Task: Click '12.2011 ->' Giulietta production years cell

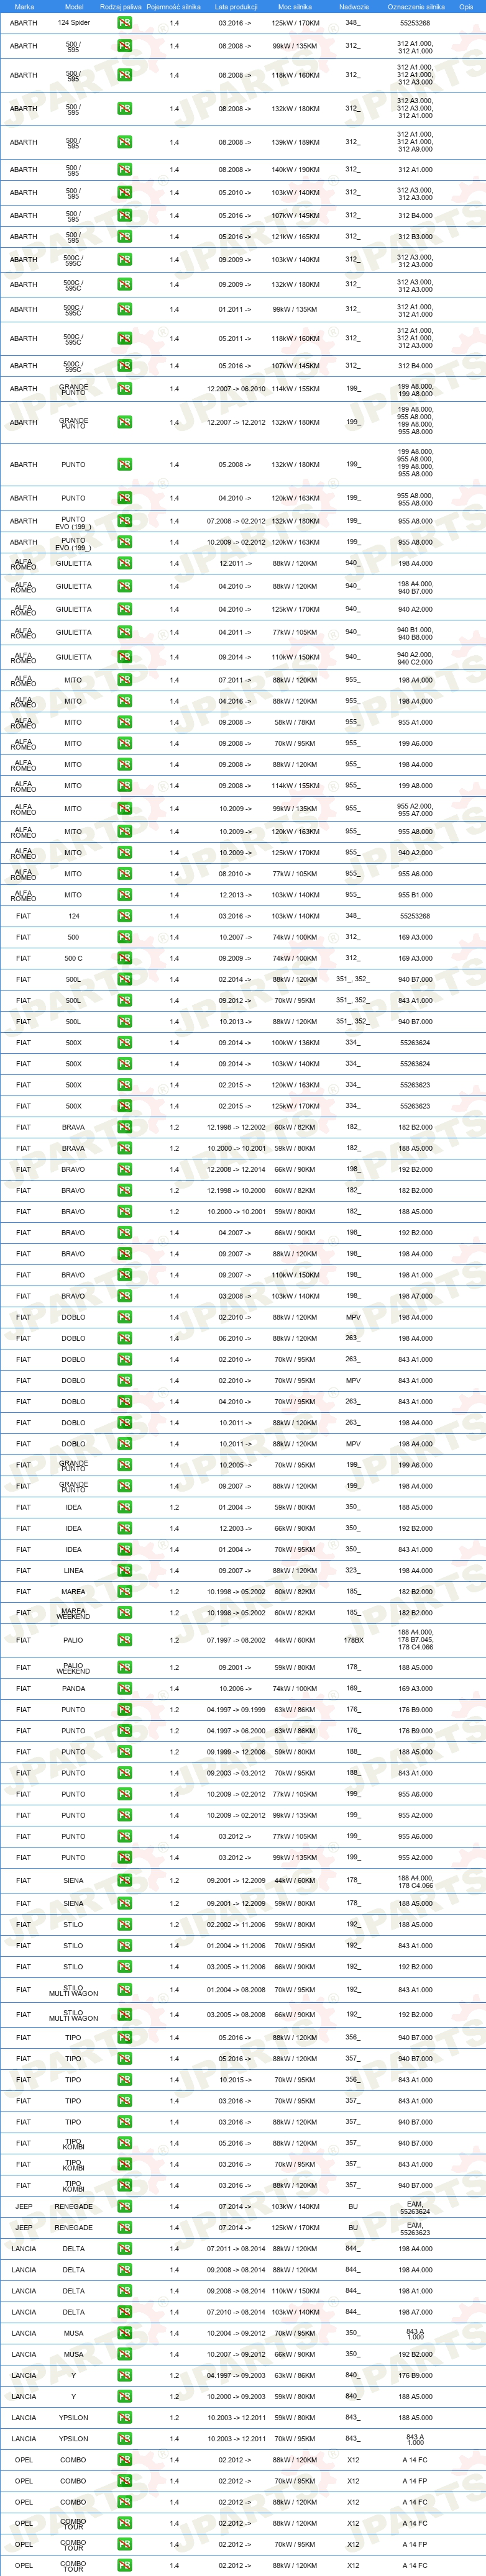Action: 236,563
